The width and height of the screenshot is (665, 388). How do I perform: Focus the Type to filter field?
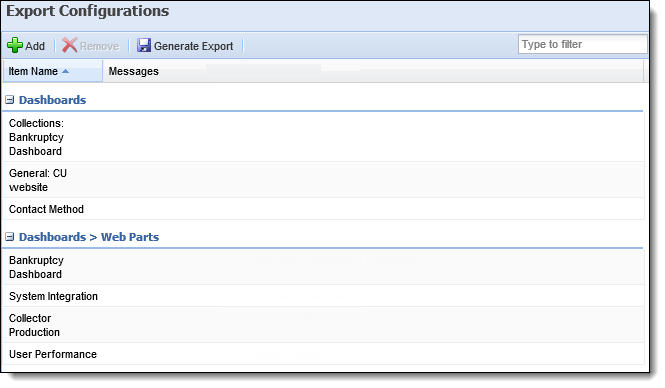click(582, 44)
